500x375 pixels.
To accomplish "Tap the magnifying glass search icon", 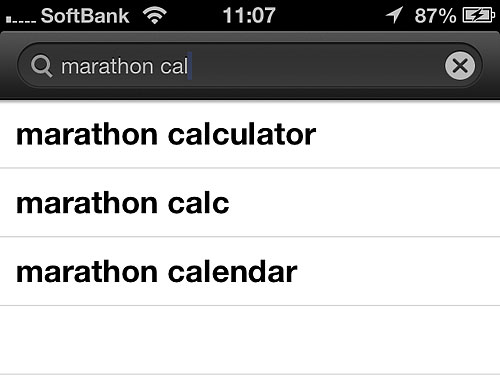I will click(41, 66).
